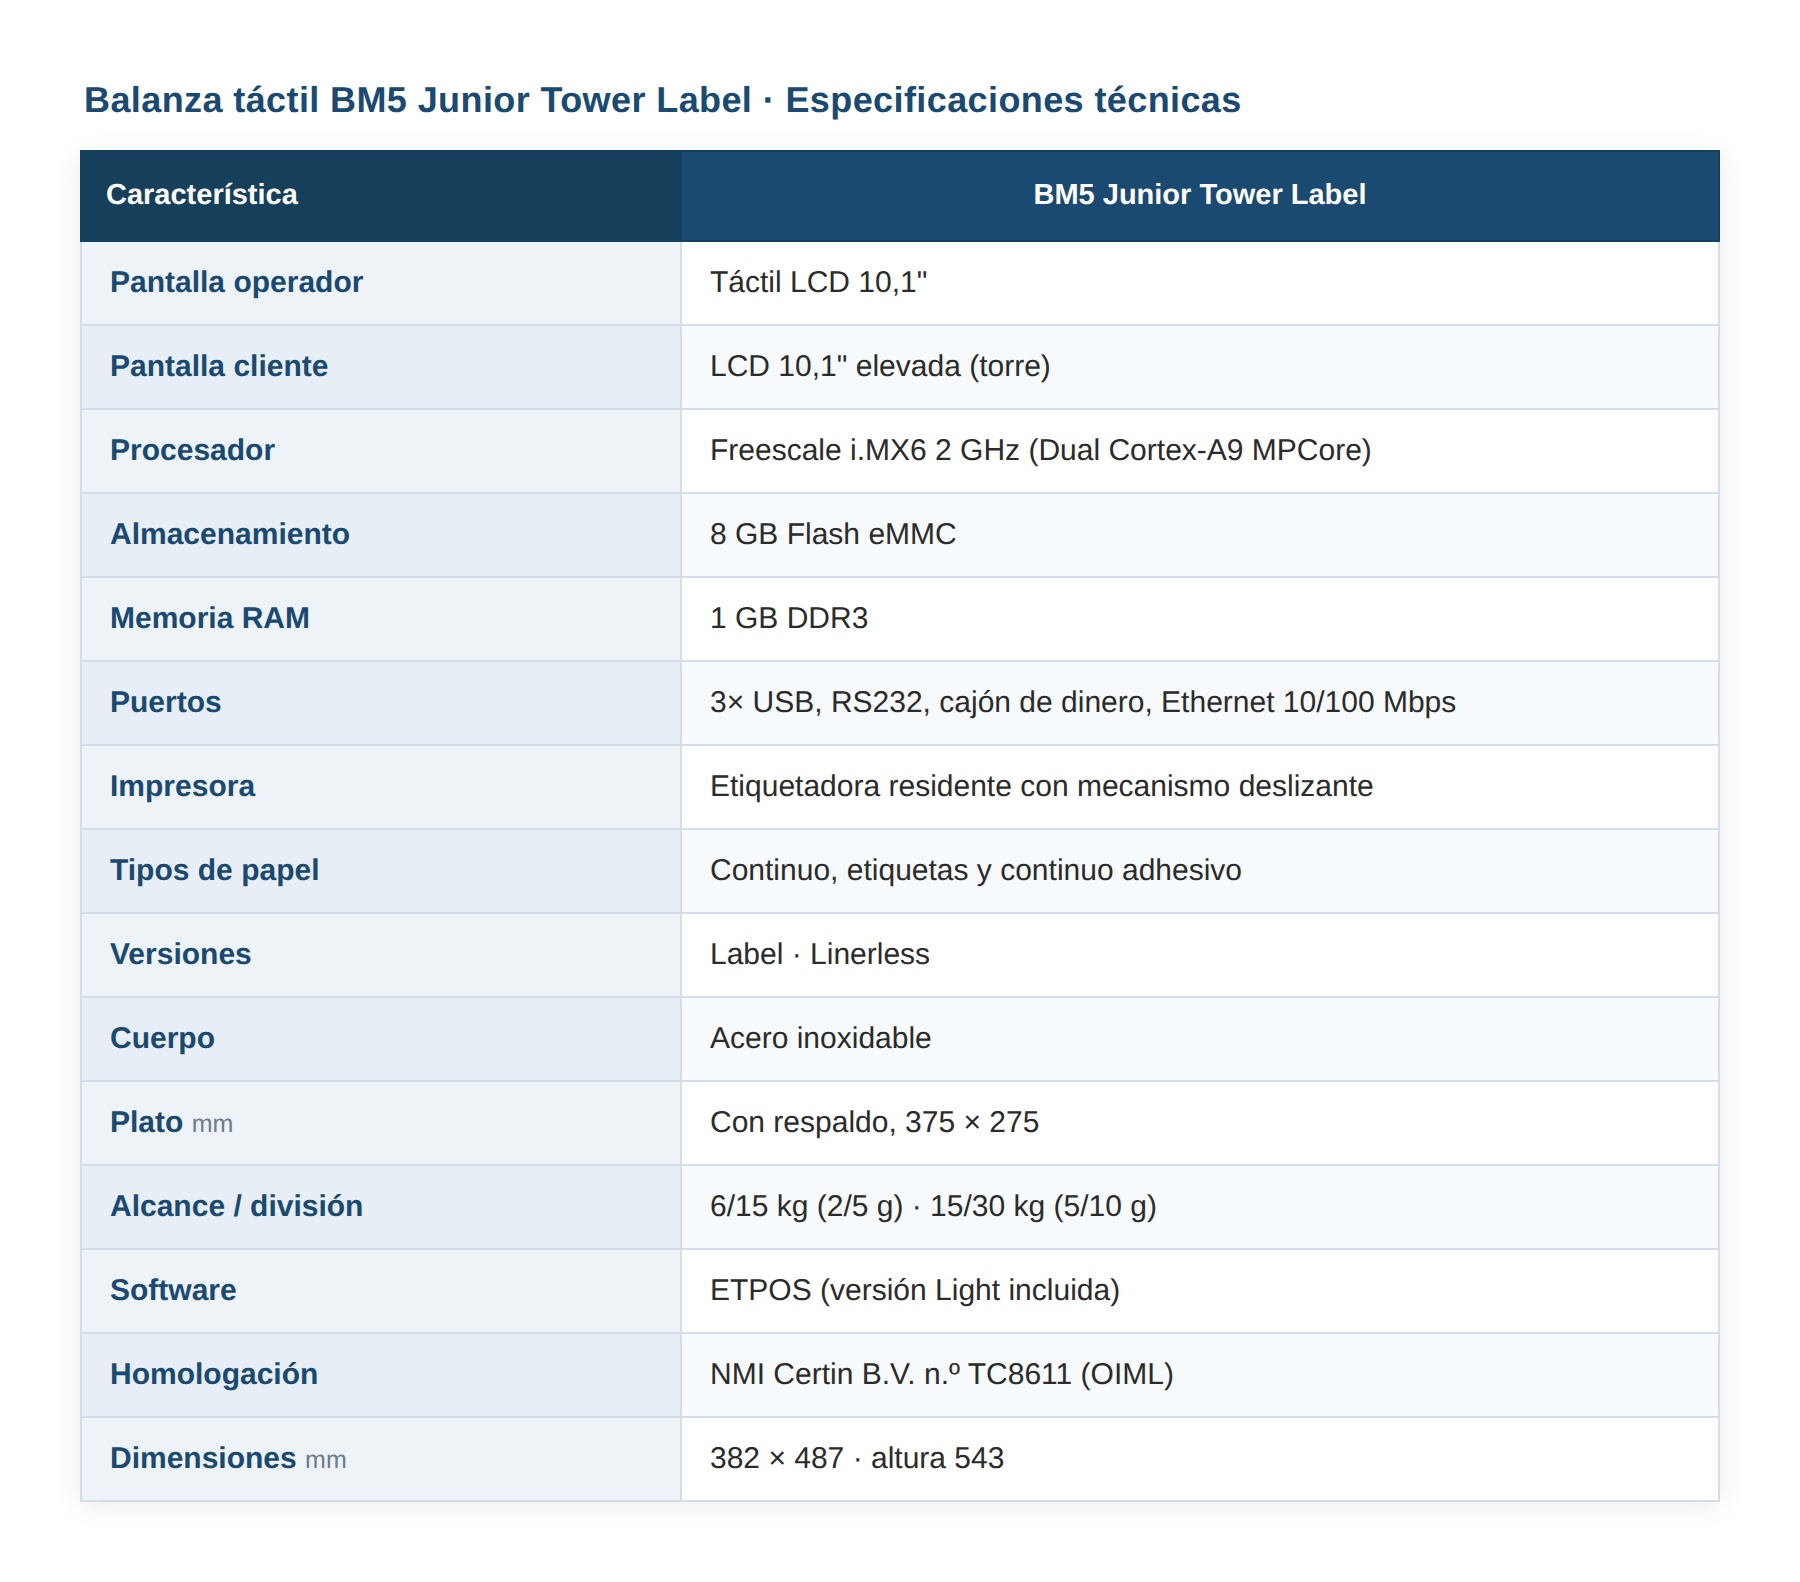Select the Tipos de papel label

215,870
